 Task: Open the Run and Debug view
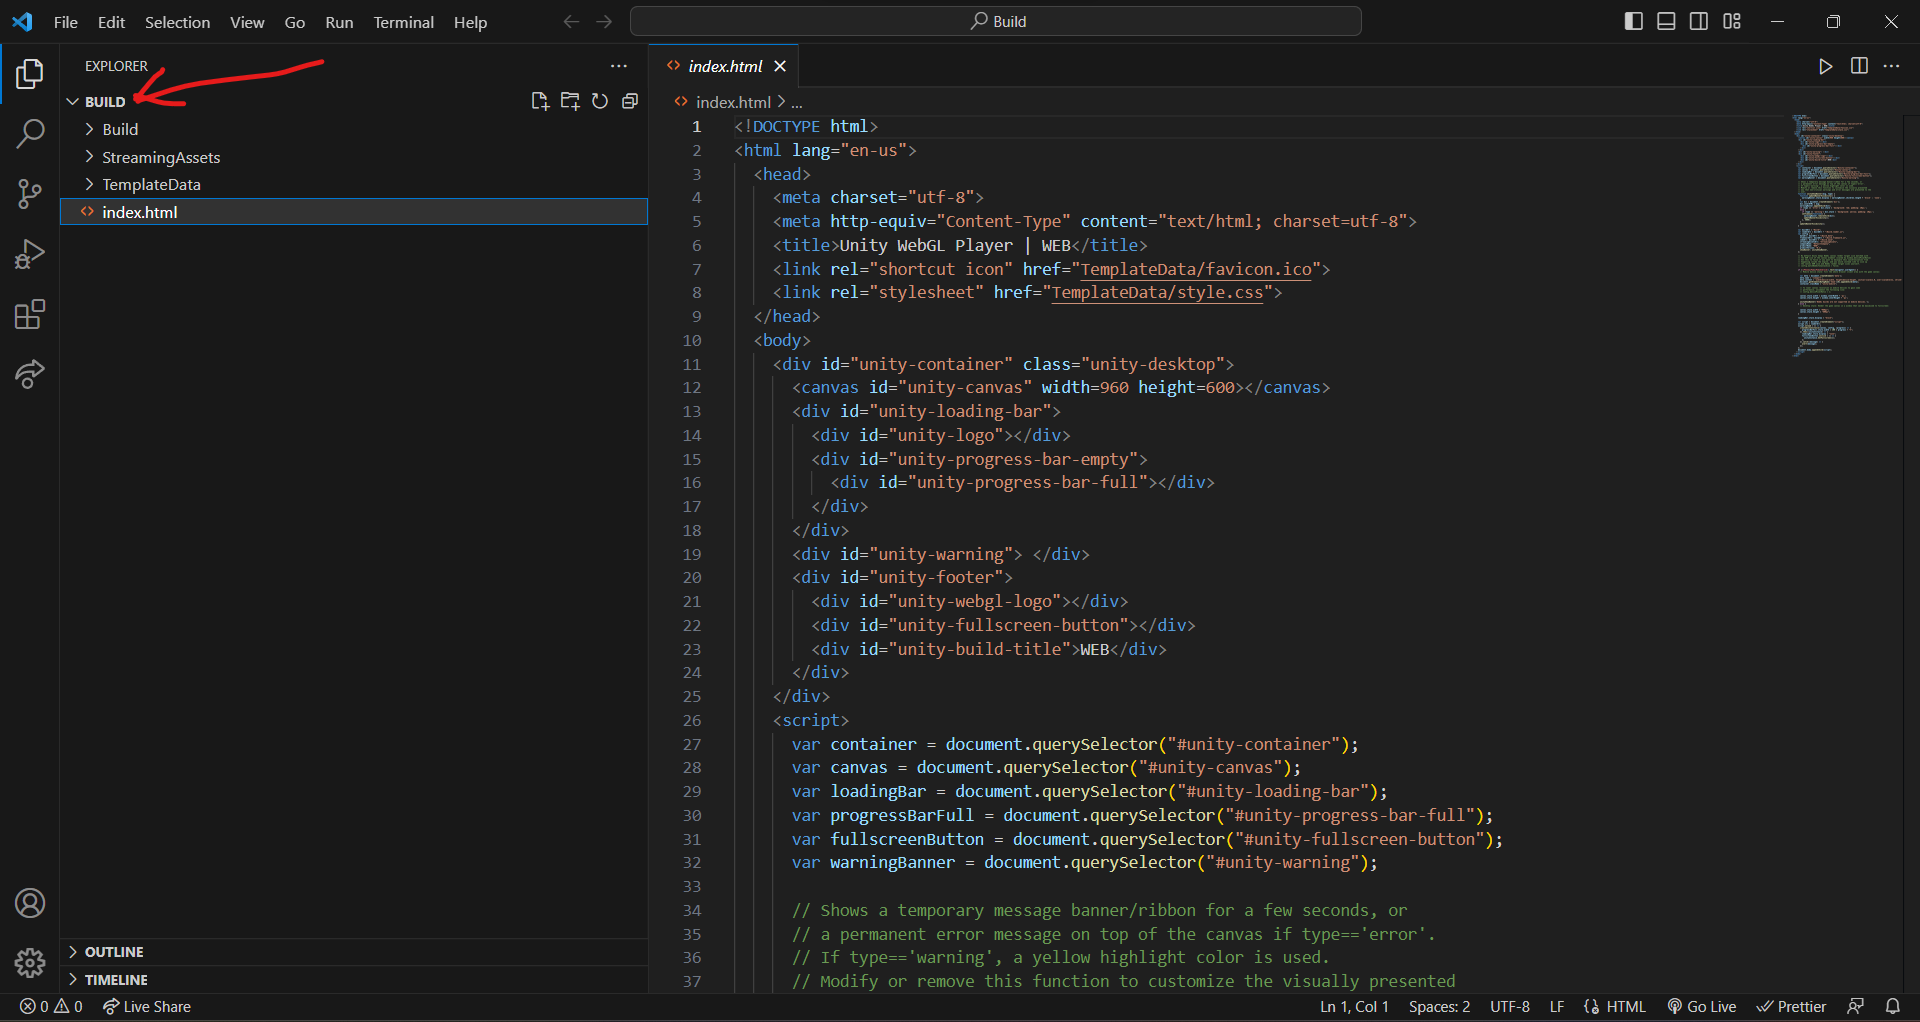(30, 254)
